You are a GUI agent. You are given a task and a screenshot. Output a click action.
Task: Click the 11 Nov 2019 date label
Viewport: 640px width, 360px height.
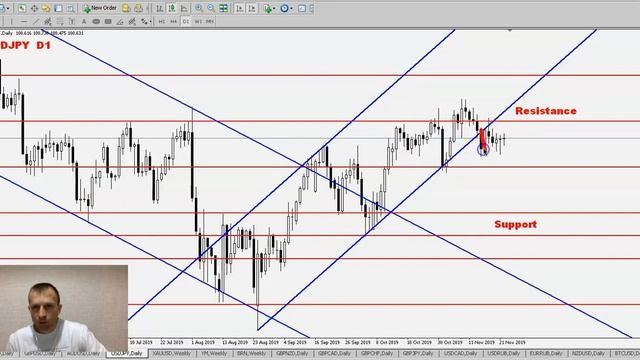[481, 342]
